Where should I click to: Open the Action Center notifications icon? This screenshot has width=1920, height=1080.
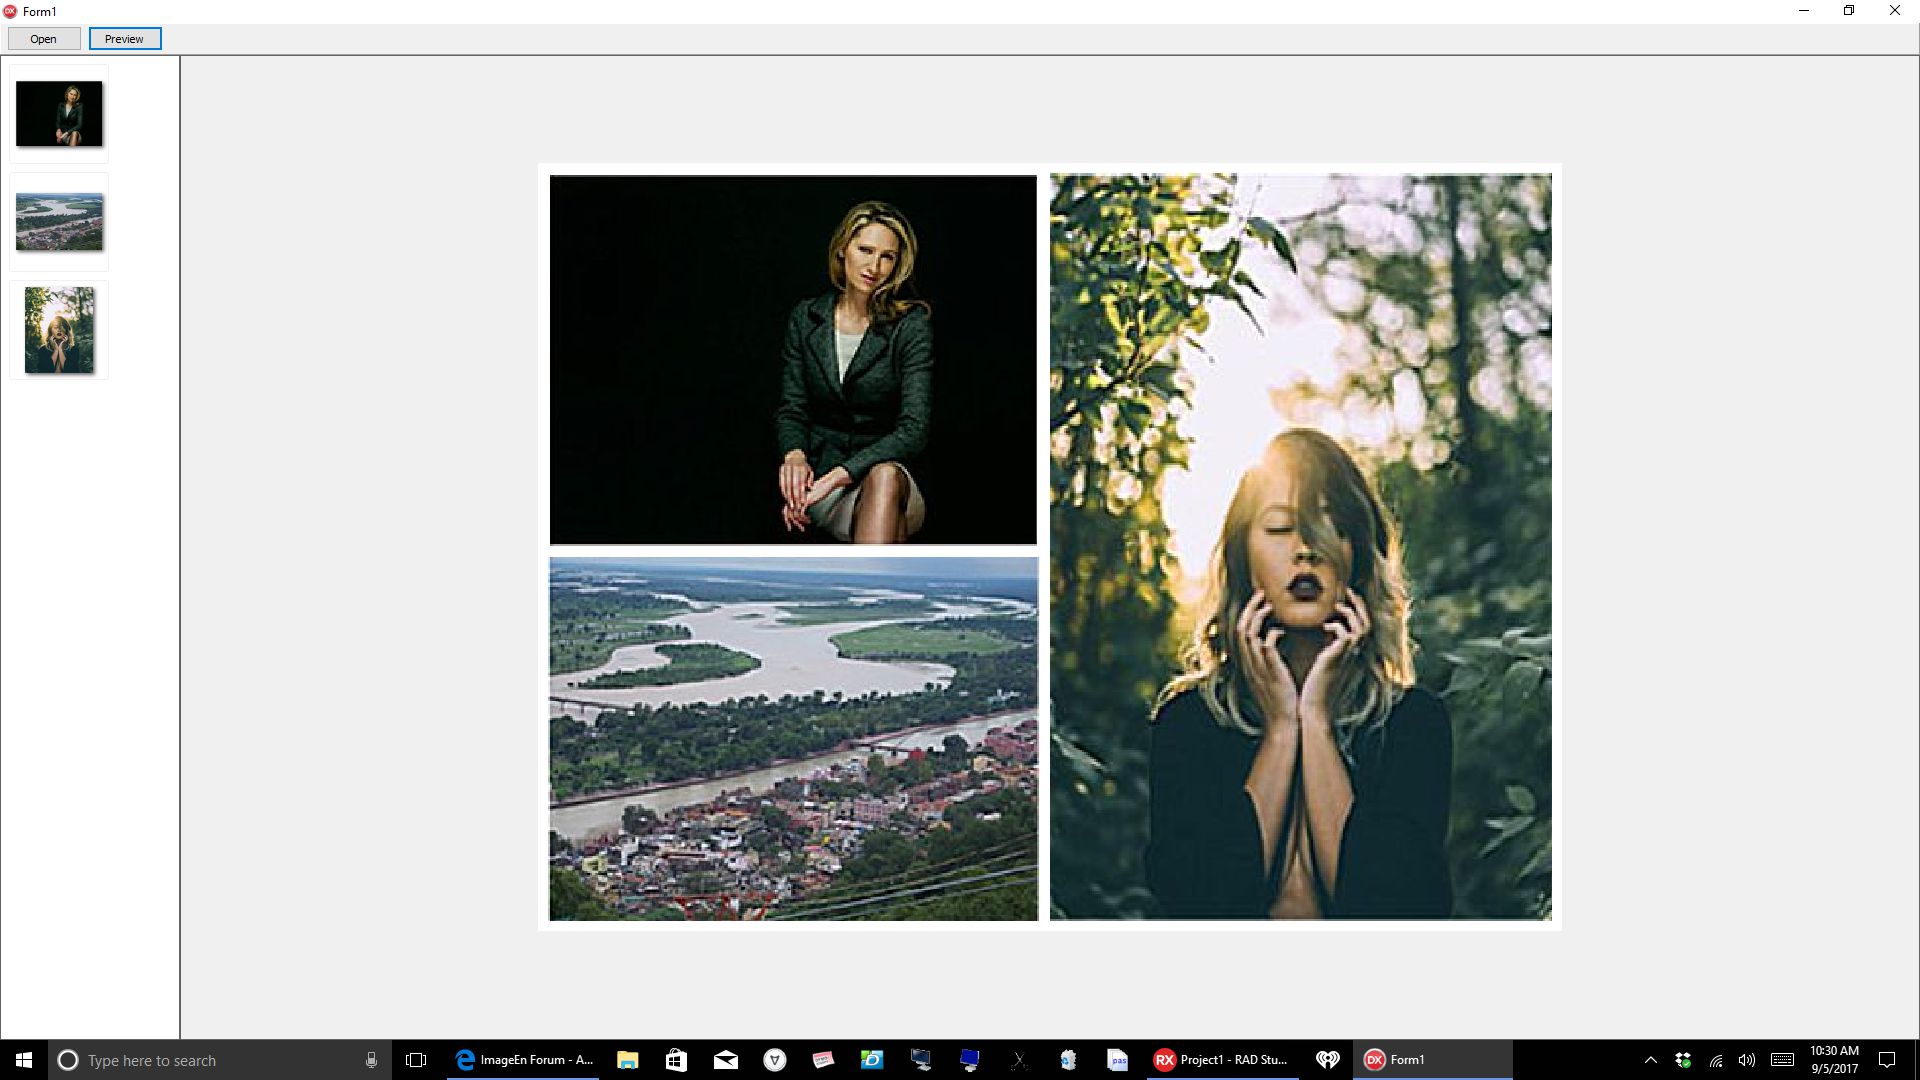[1887, 1060]
